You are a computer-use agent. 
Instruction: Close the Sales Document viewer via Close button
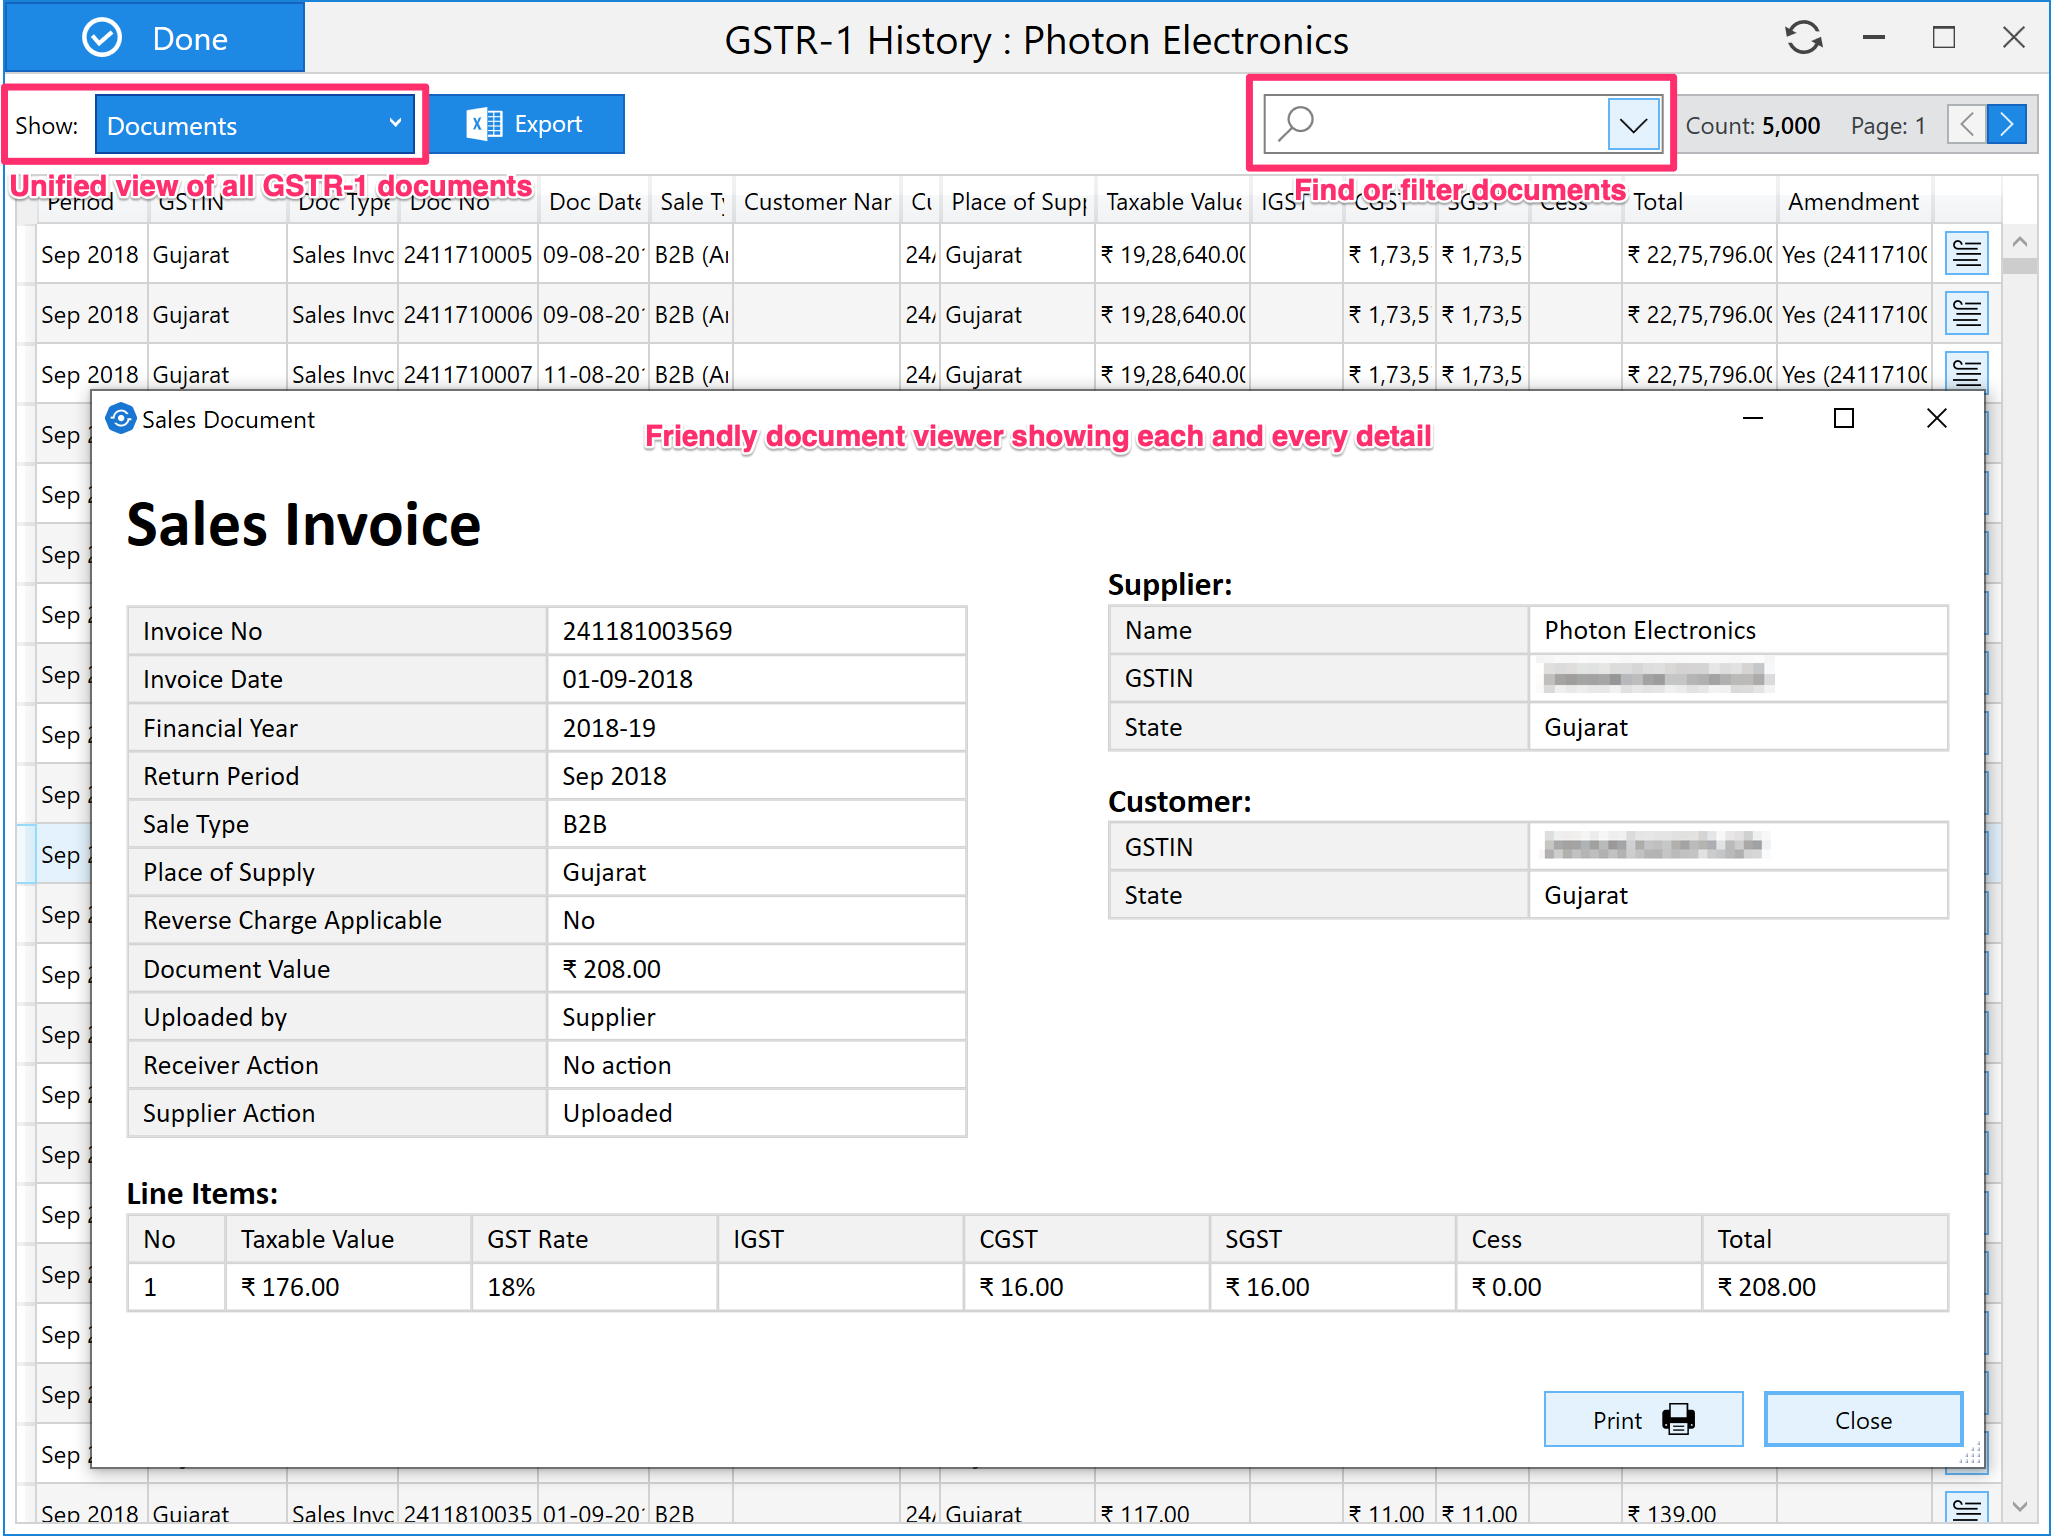point(1862,1419)
